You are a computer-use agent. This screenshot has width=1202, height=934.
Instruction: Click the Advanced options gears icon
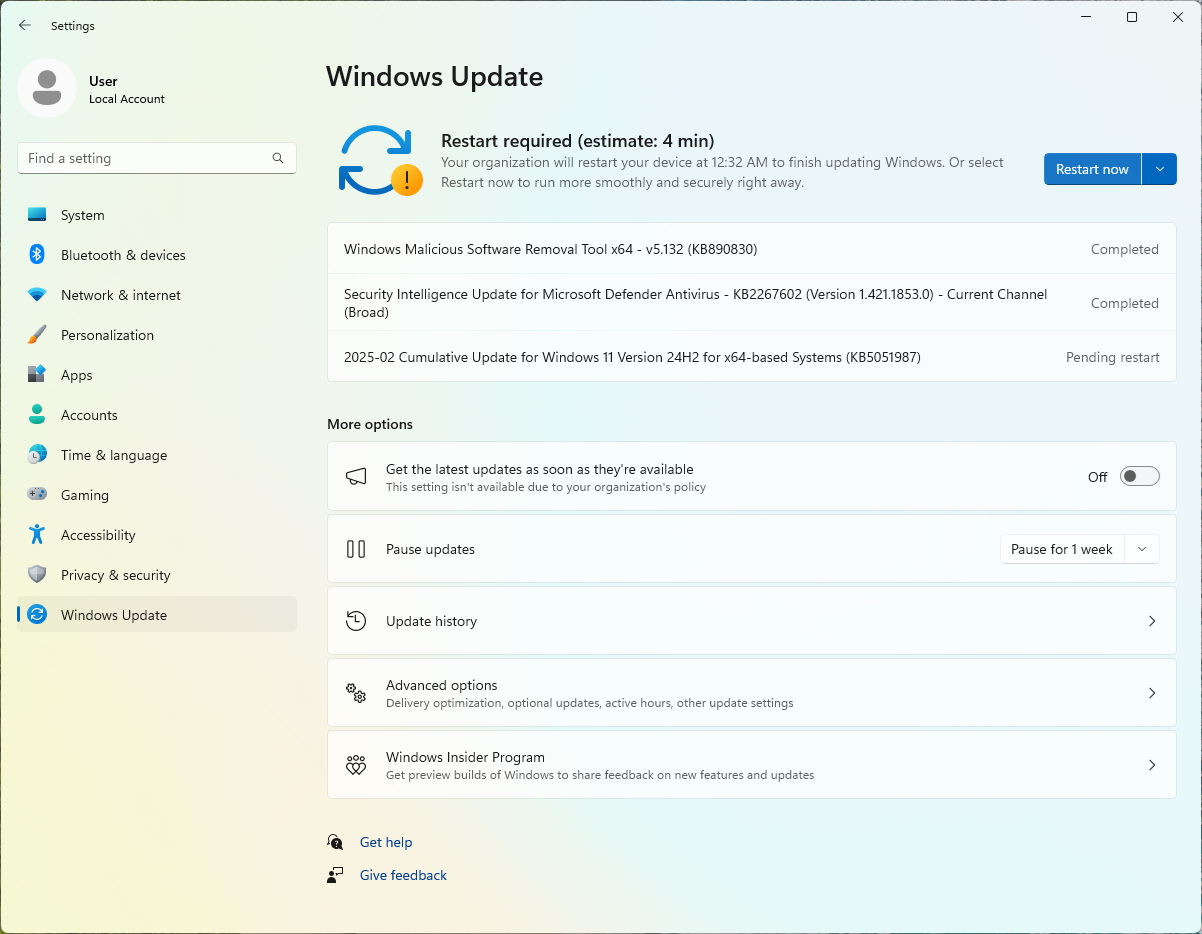point(356,693)
